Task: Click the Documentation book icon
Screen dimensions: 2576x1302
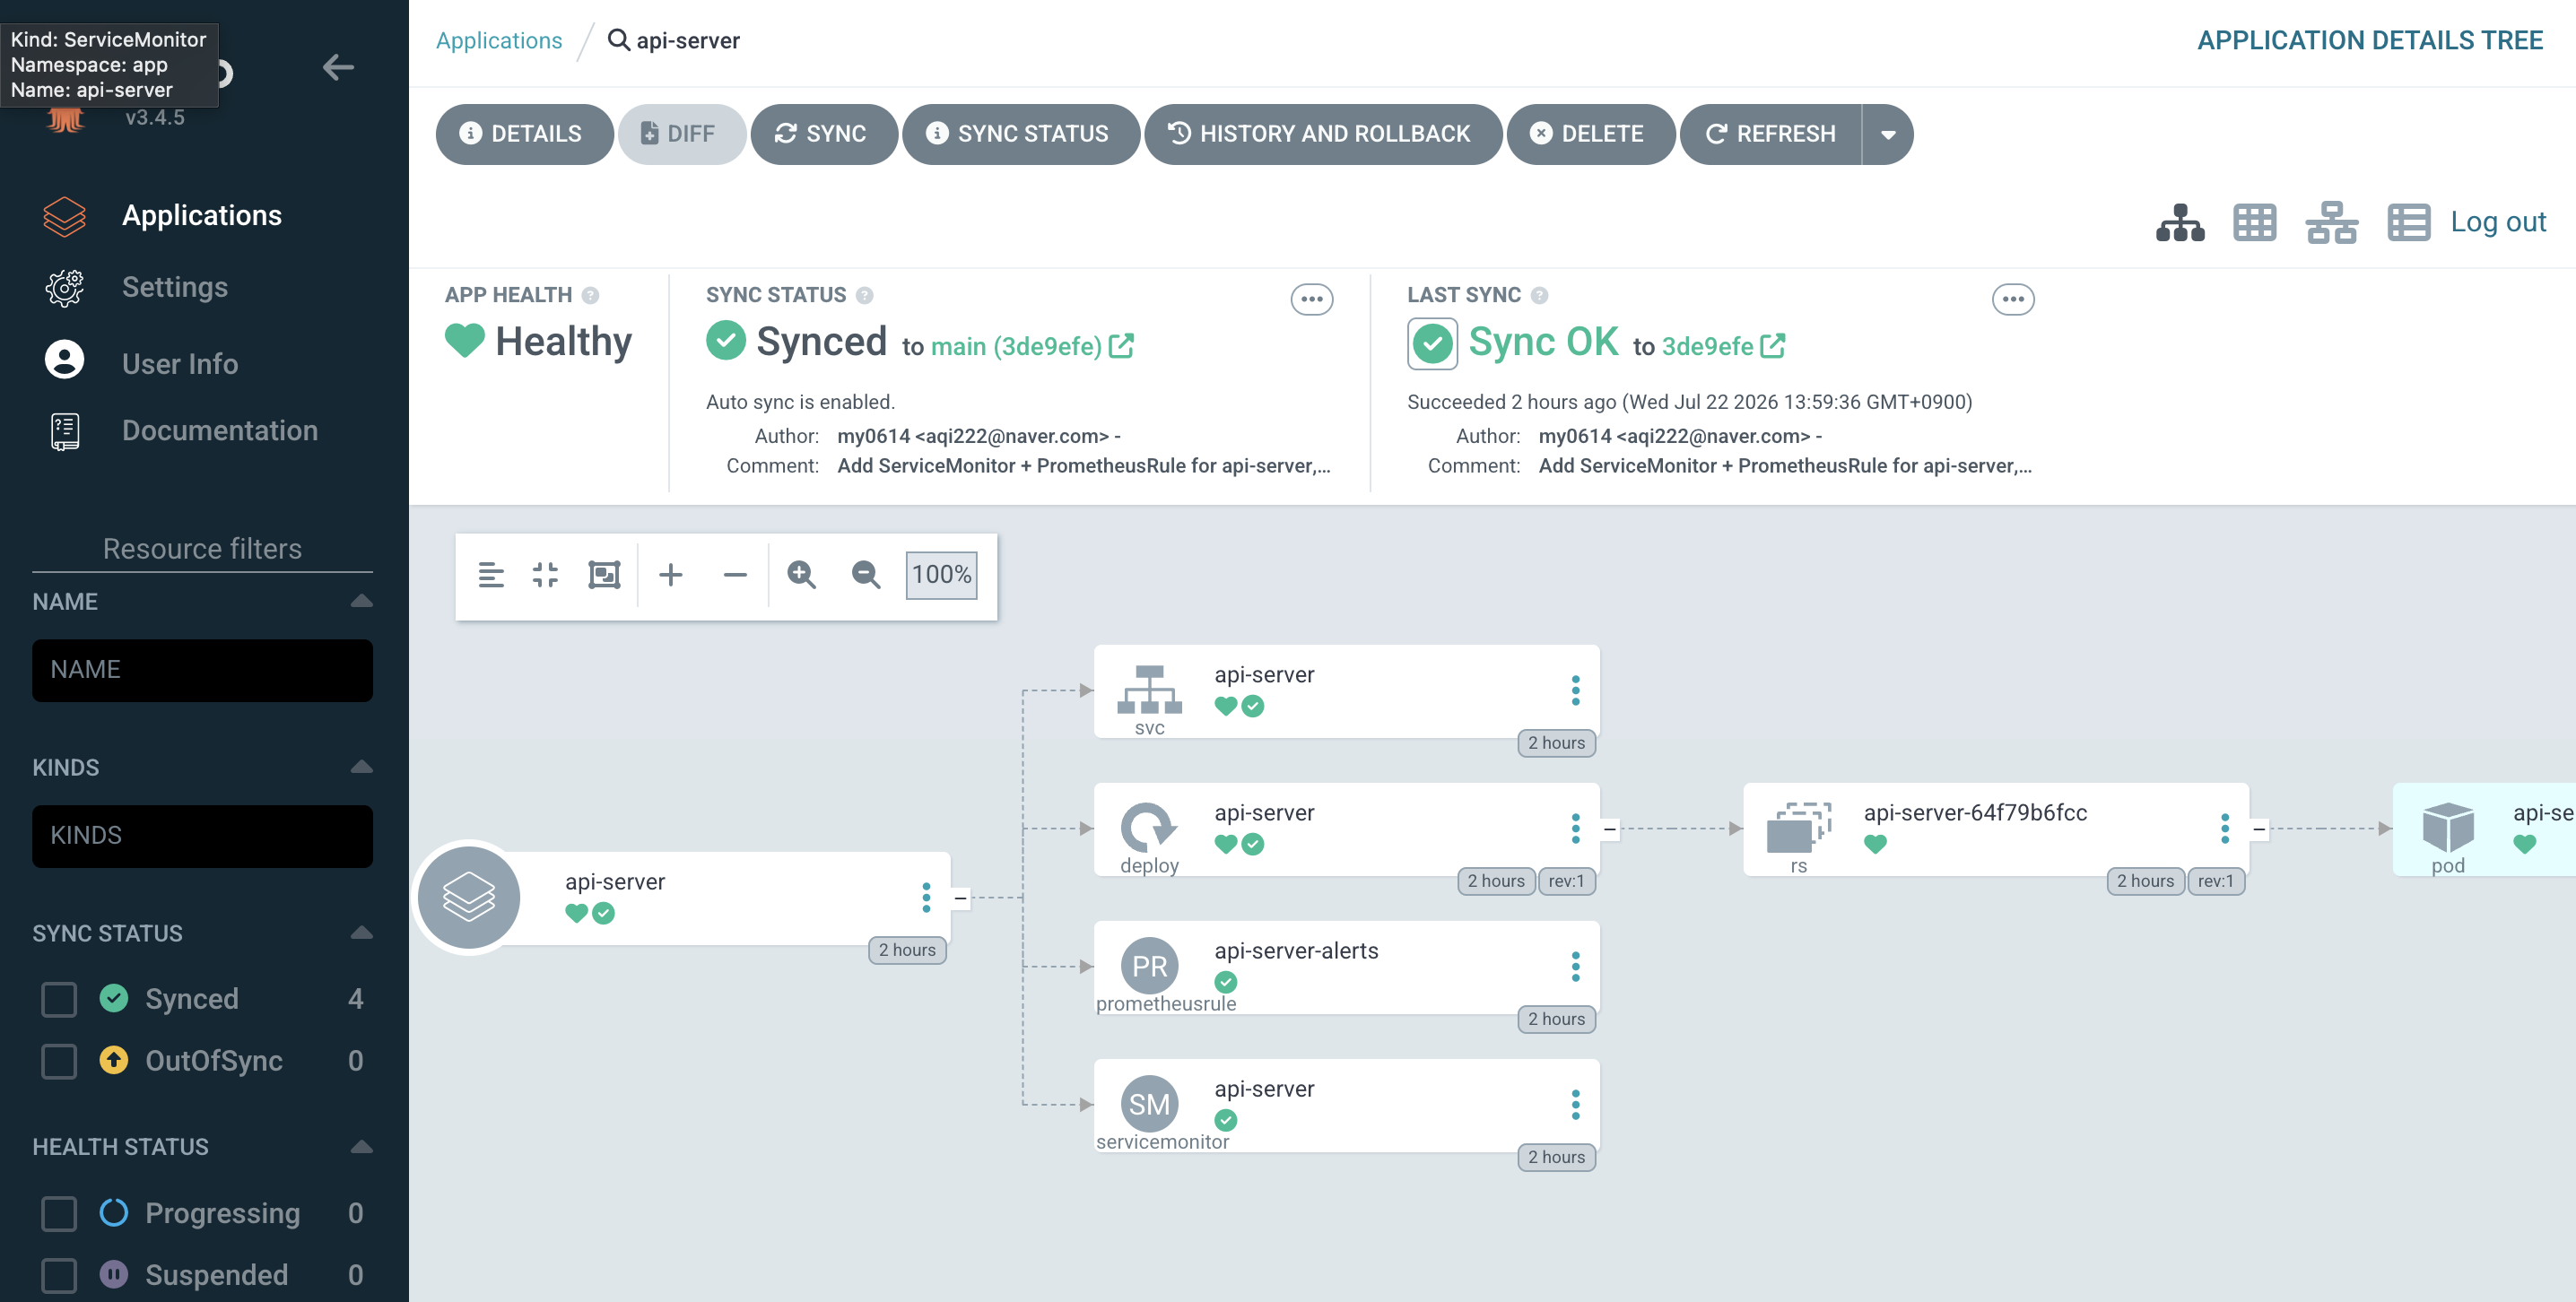Action: [65, 431]
